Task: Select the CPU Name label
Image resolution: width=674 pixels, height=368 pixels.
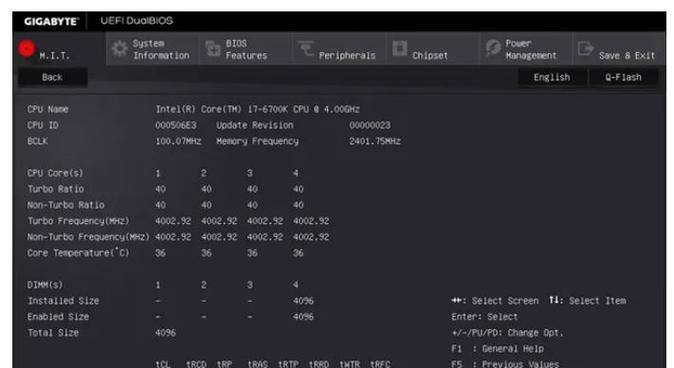Action: click(x=48, y=109)
